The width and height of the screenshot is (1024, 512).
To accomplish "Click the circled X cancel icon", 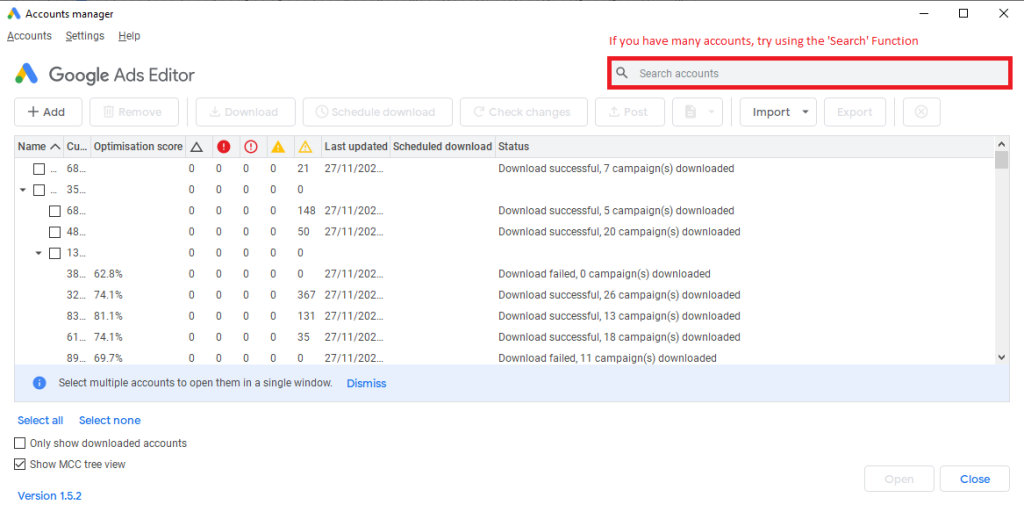I will (921, 112).
